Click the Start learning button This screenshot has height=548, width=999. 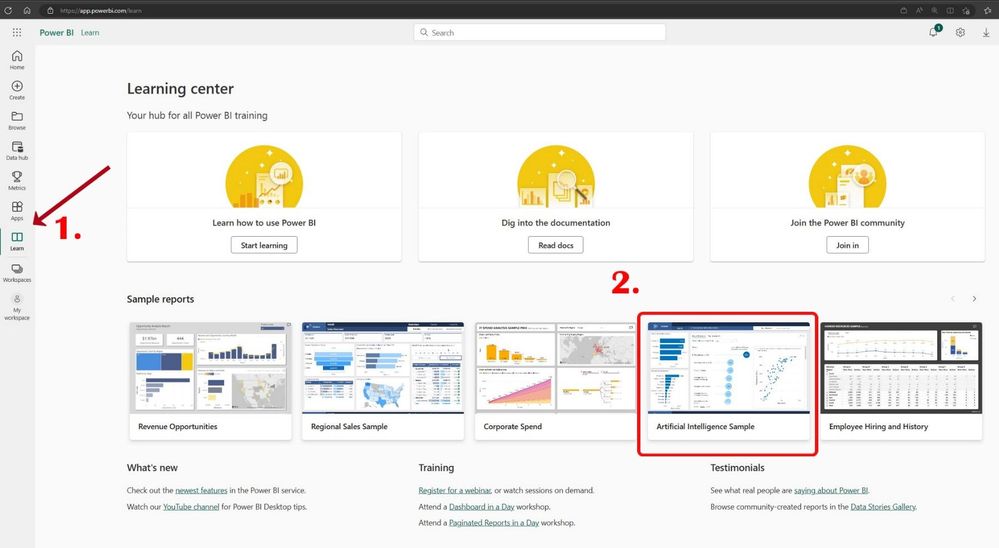coord(264,245)
